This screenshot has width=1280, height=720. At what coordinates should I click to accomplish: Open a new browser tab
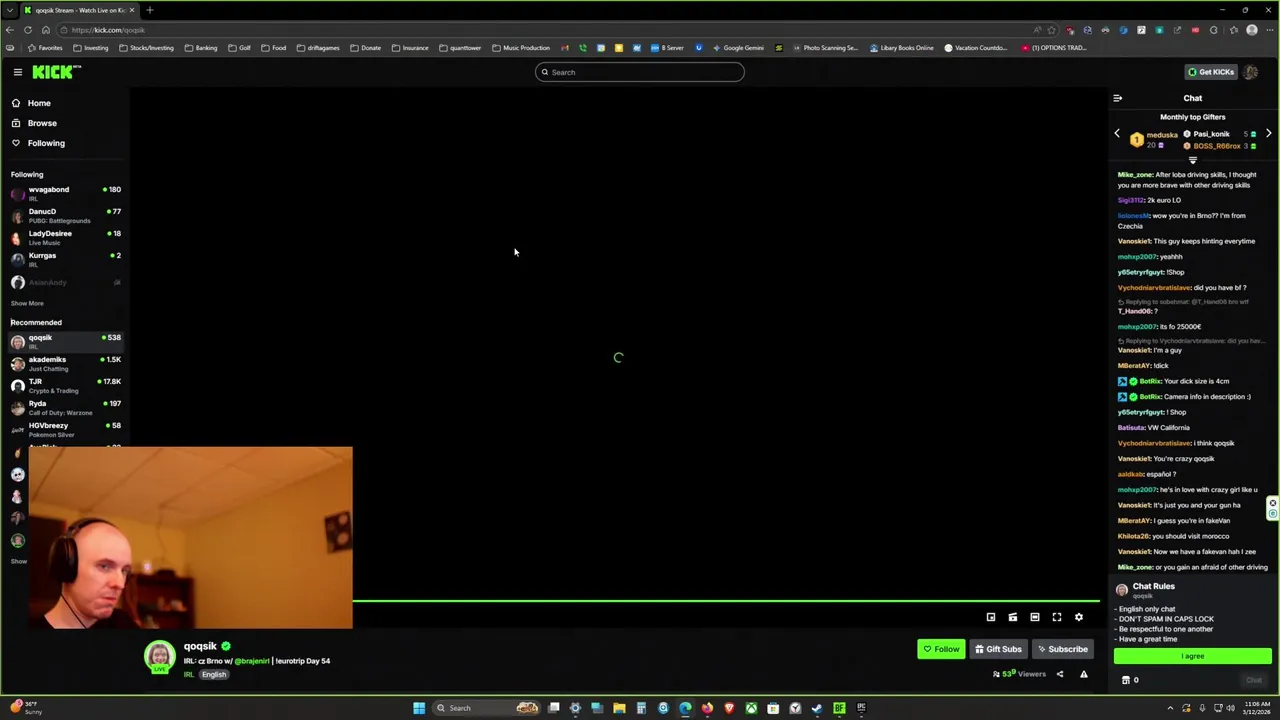tap(149, 10)
